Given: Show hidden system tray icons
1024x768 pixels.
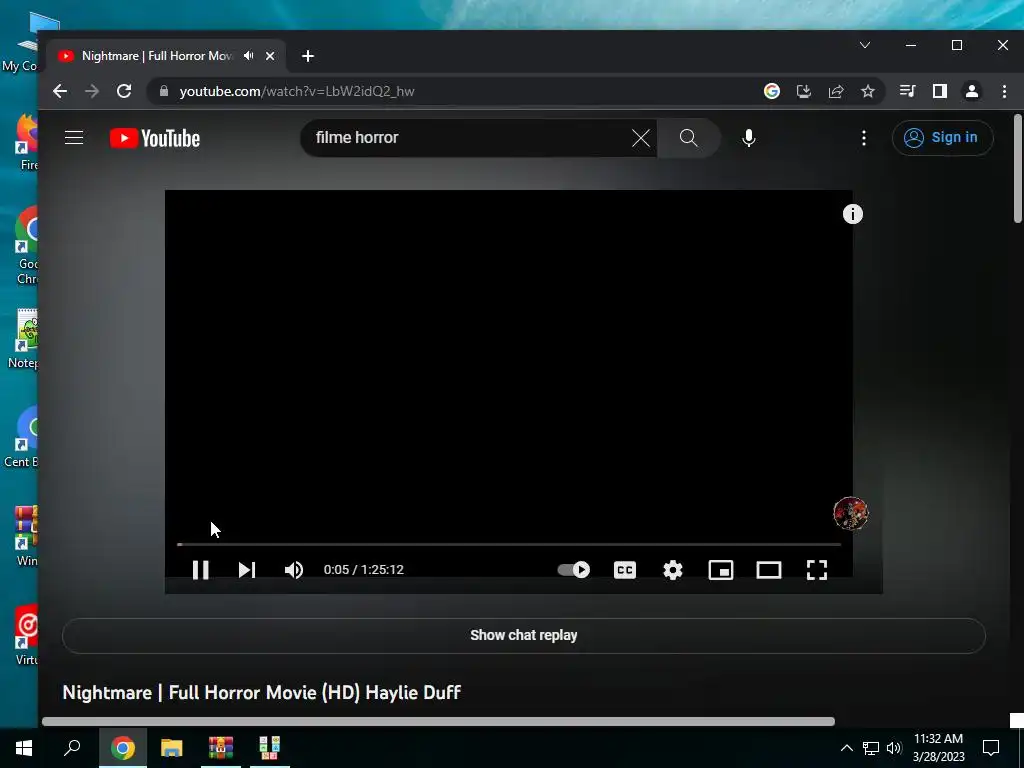Looking at the screenshot, I should tap(846, 748).
